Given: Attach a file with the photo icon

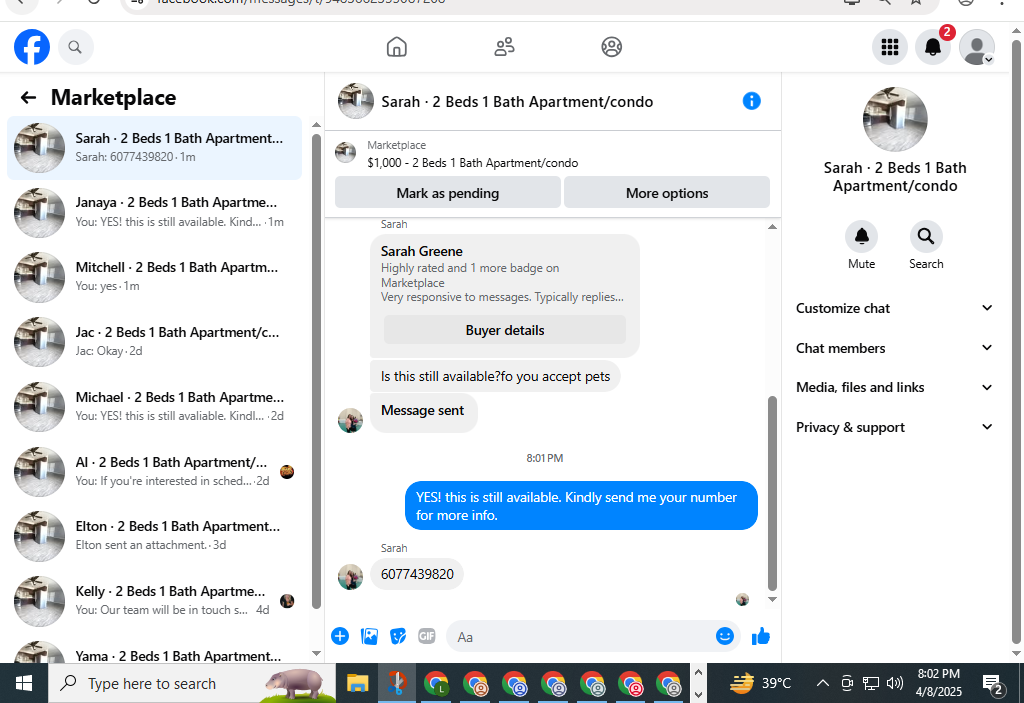Looking at the screenshot, I should [x=369, y=636].
